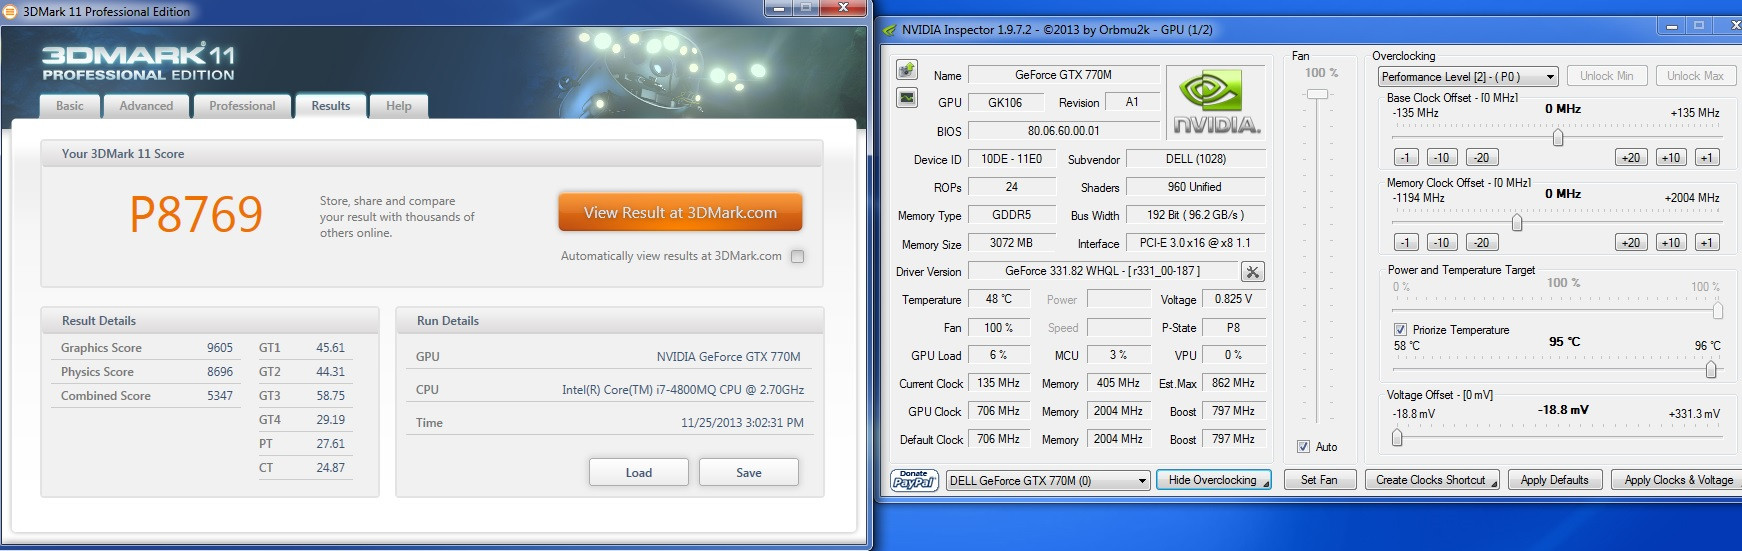
Task: Open the Professional tab
Action: coord(242,106)
